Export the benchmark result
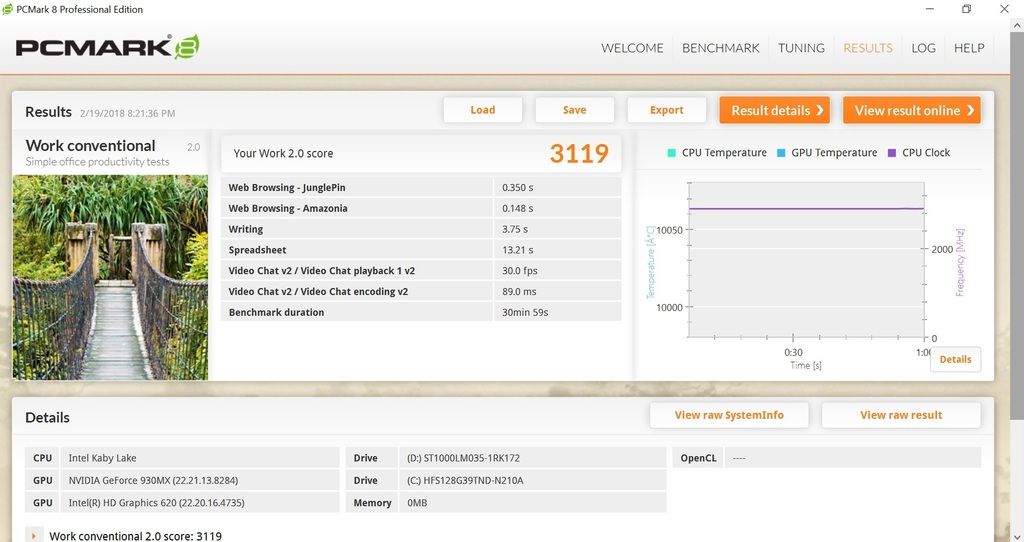This screenshot has height=542, width=1024. [666, 110]
